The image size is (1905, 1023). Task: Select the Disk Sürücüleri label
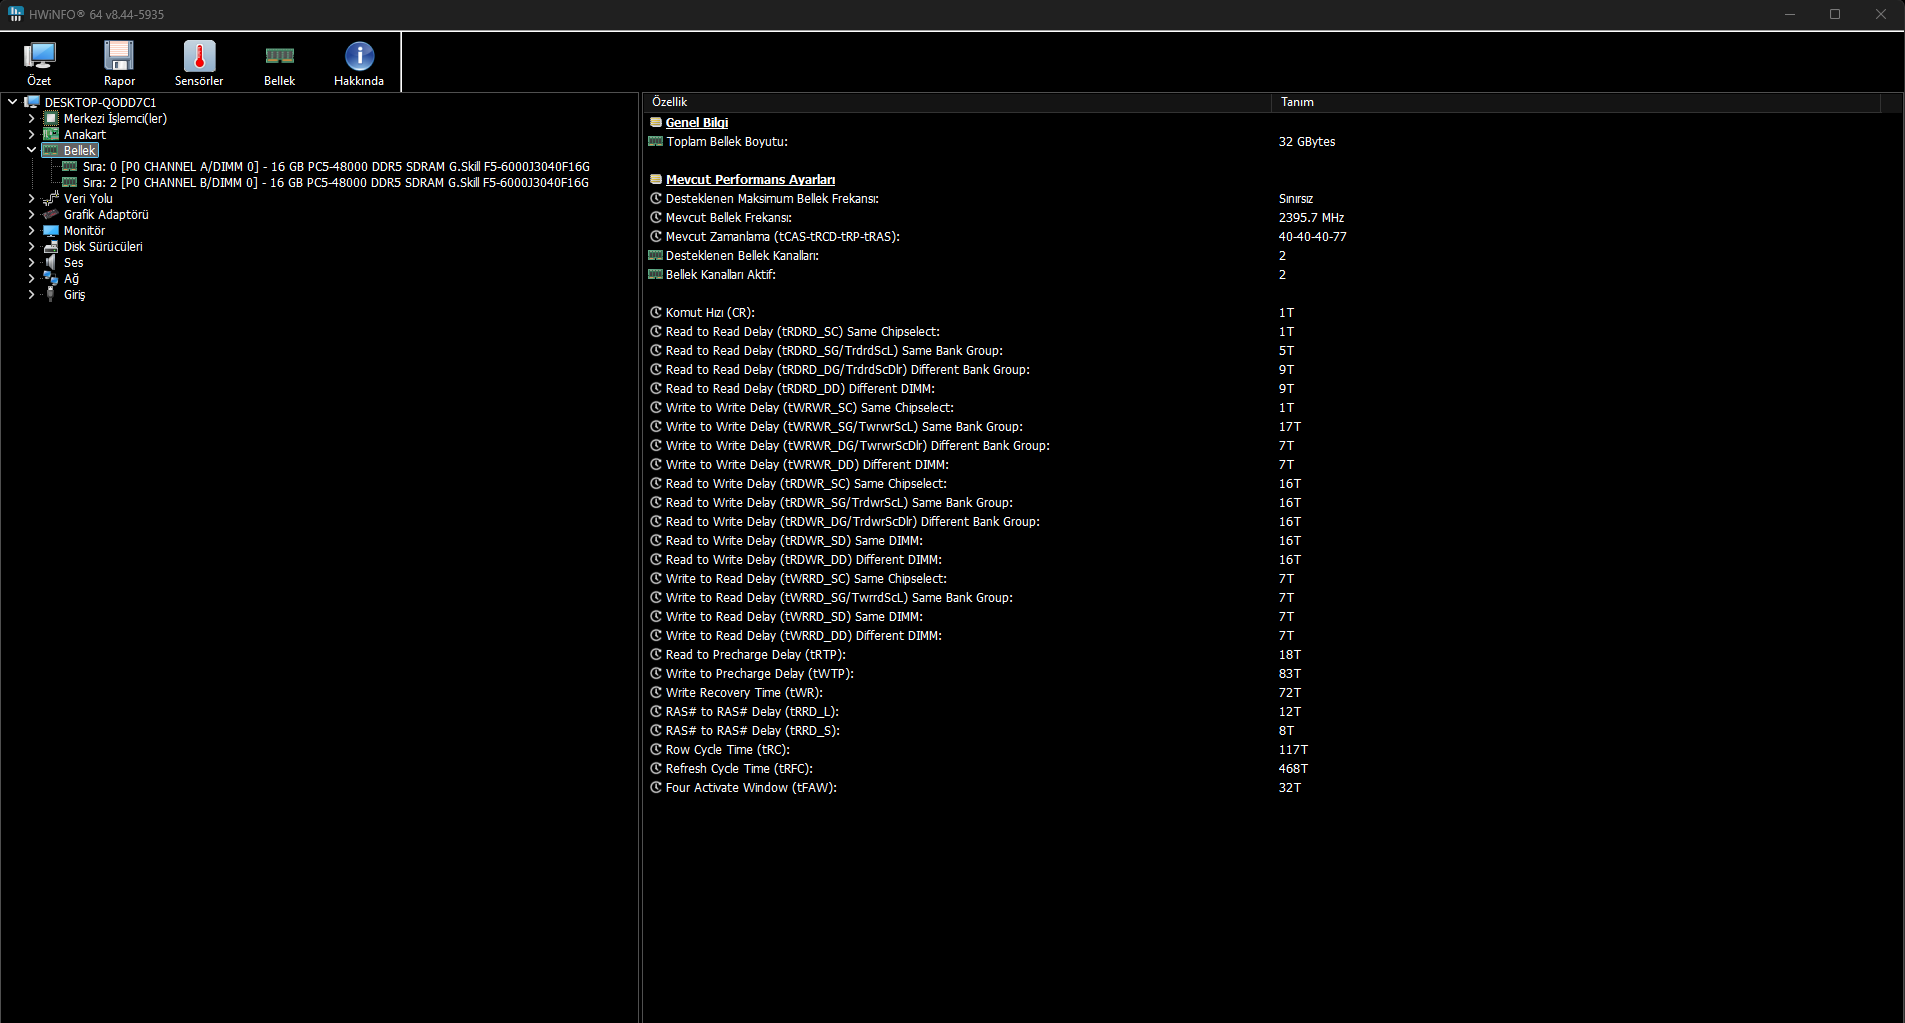click(103, 246)
